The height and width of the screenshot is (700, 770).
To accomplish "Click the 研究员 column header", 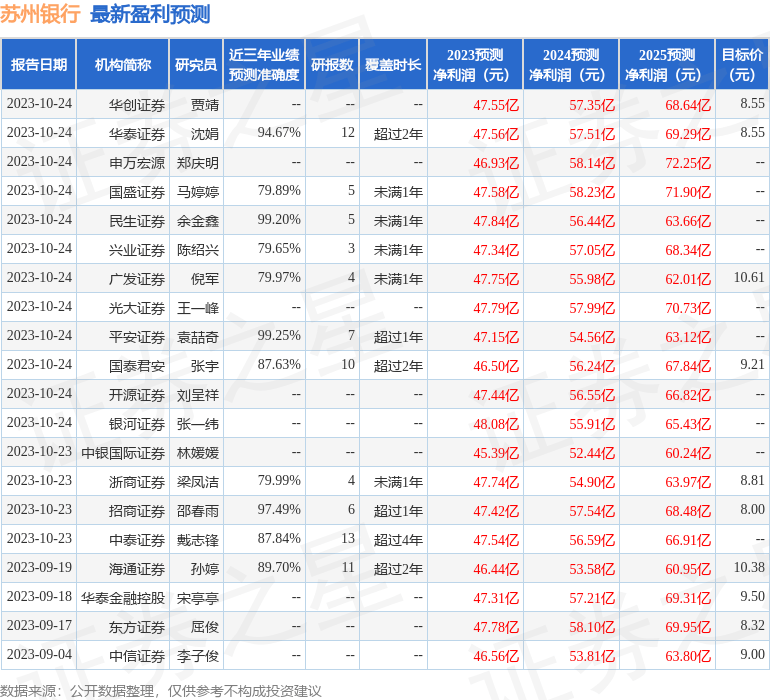I will [x=195, y=65].
